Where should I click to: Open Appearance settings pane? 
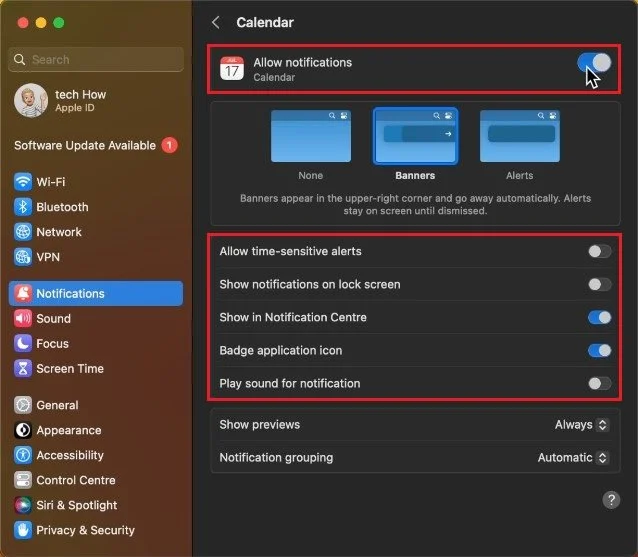click(x=96, y=430)
